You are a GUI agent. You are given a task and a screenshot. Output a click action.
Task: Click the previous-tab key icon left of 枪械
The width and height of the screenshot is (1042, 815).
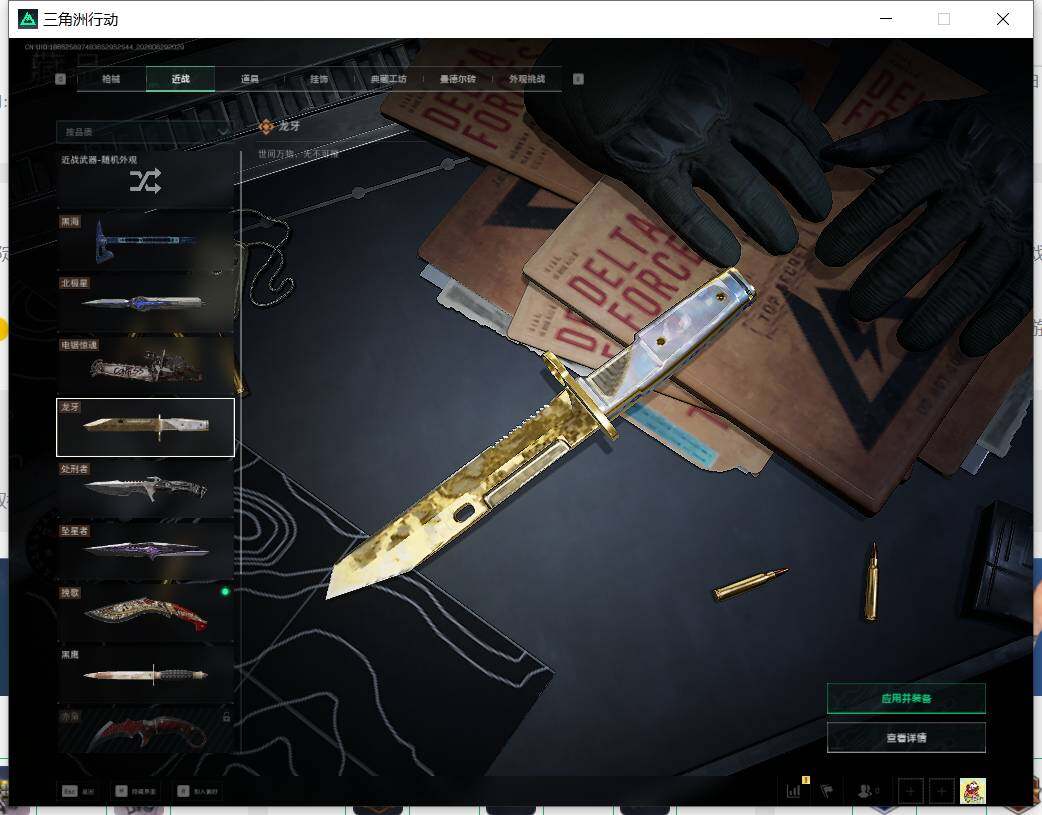60,79
